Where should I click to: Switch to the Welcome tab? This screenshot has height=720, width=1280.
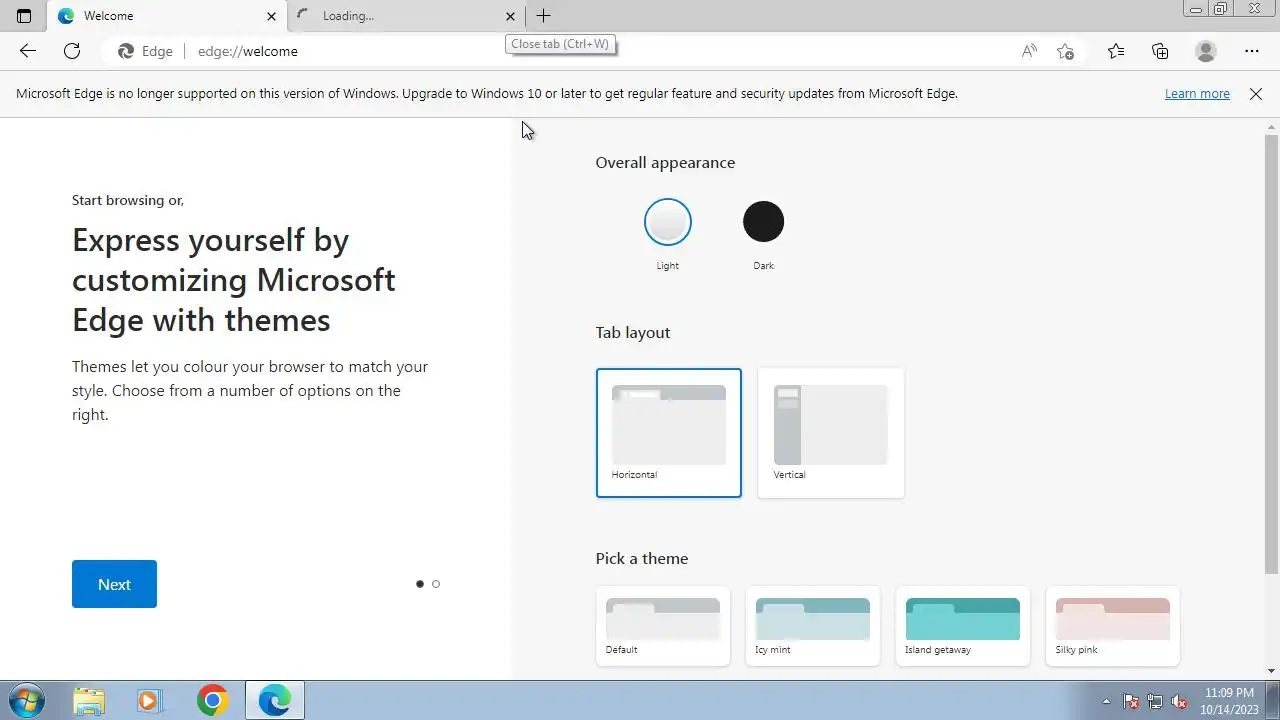click(166, 16)
